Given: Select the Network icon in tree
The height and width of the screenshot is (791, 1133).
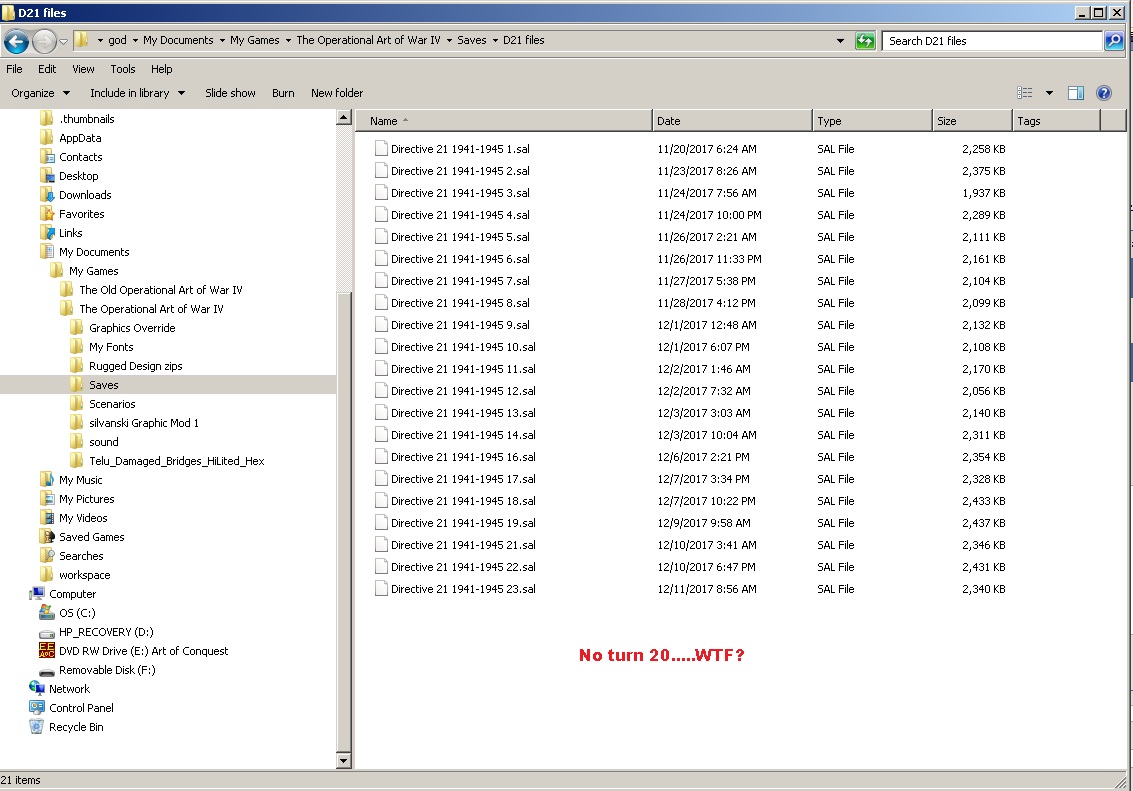Looking at the screenshot, I should (x=37, y=688).
